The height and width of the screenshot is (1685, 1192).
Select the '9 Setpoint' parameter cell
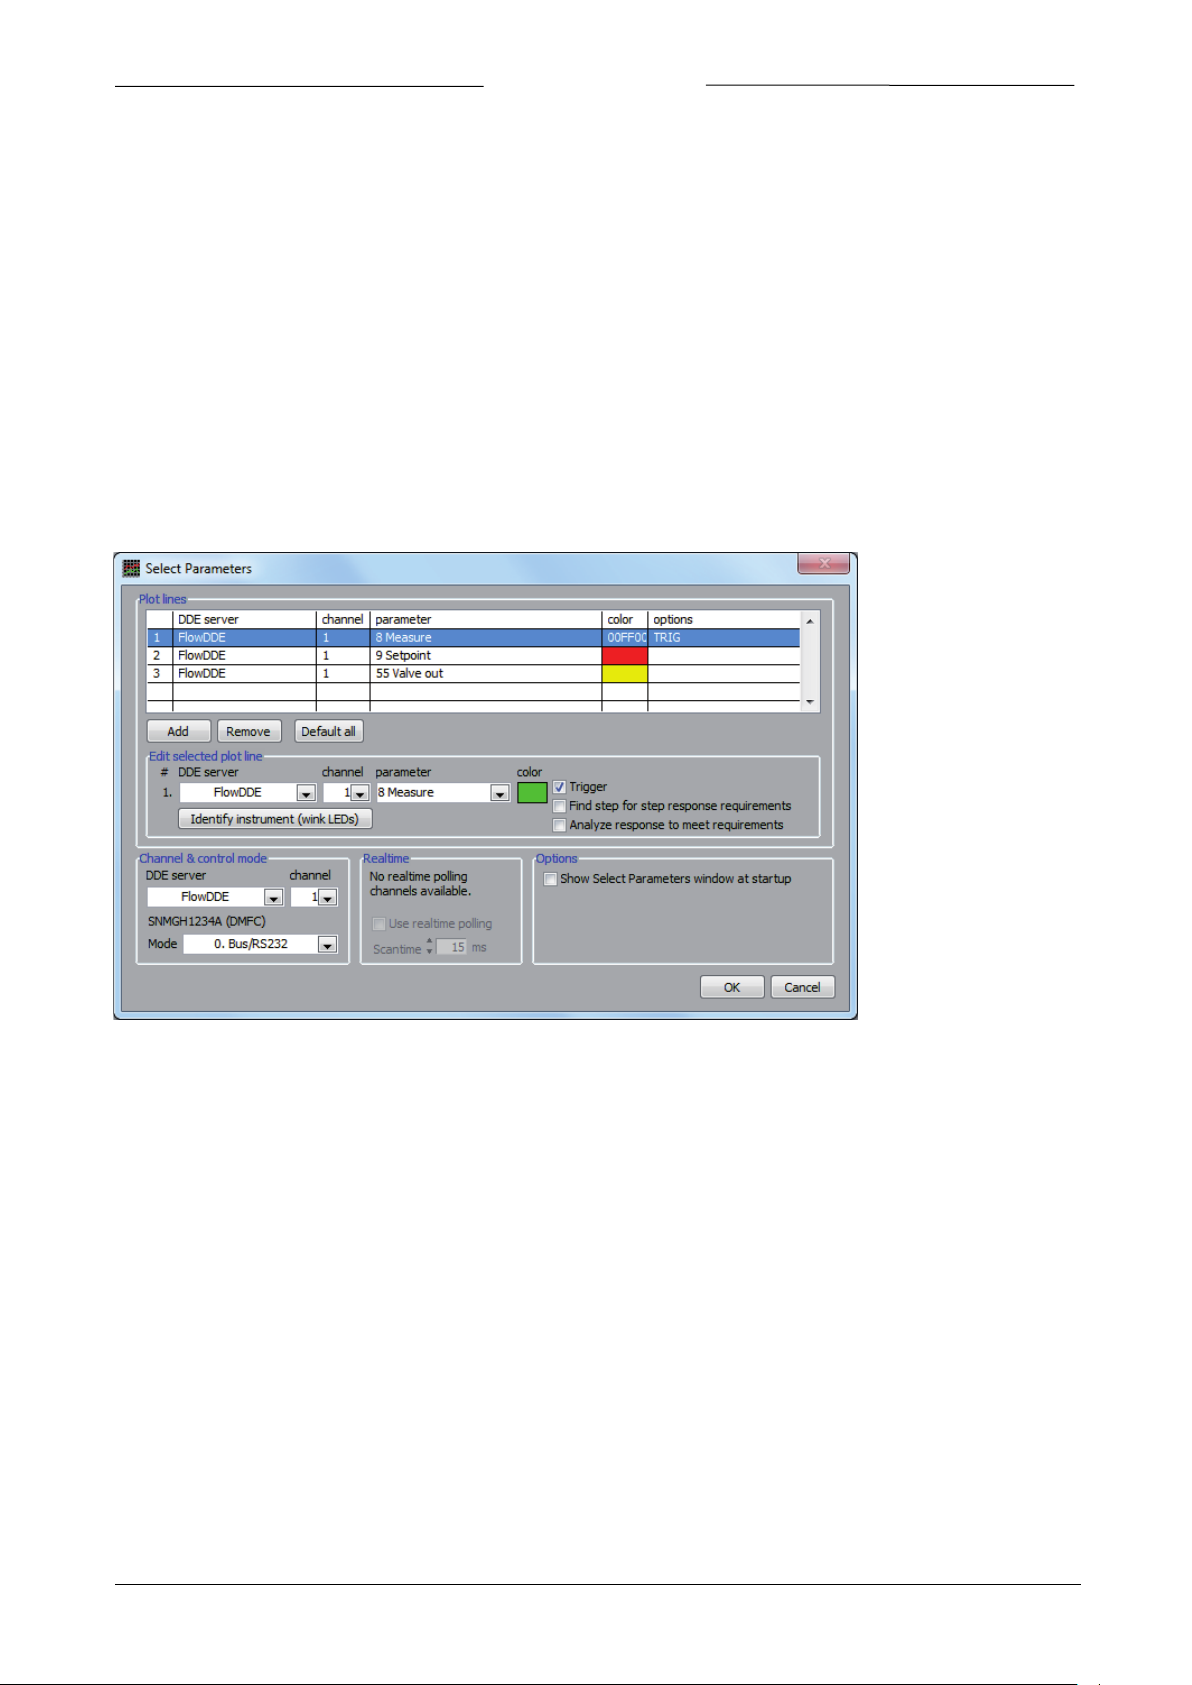(486, 656)
